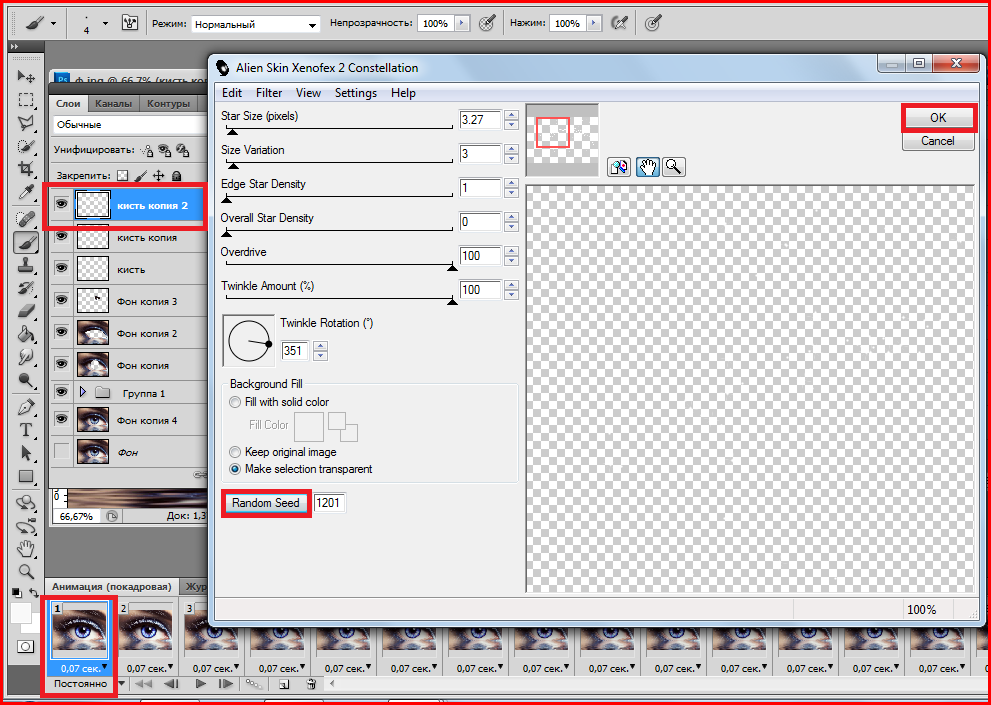
Task: Click the Zoom magnifier in Constellation preview
Action: [x=674, y=167]
